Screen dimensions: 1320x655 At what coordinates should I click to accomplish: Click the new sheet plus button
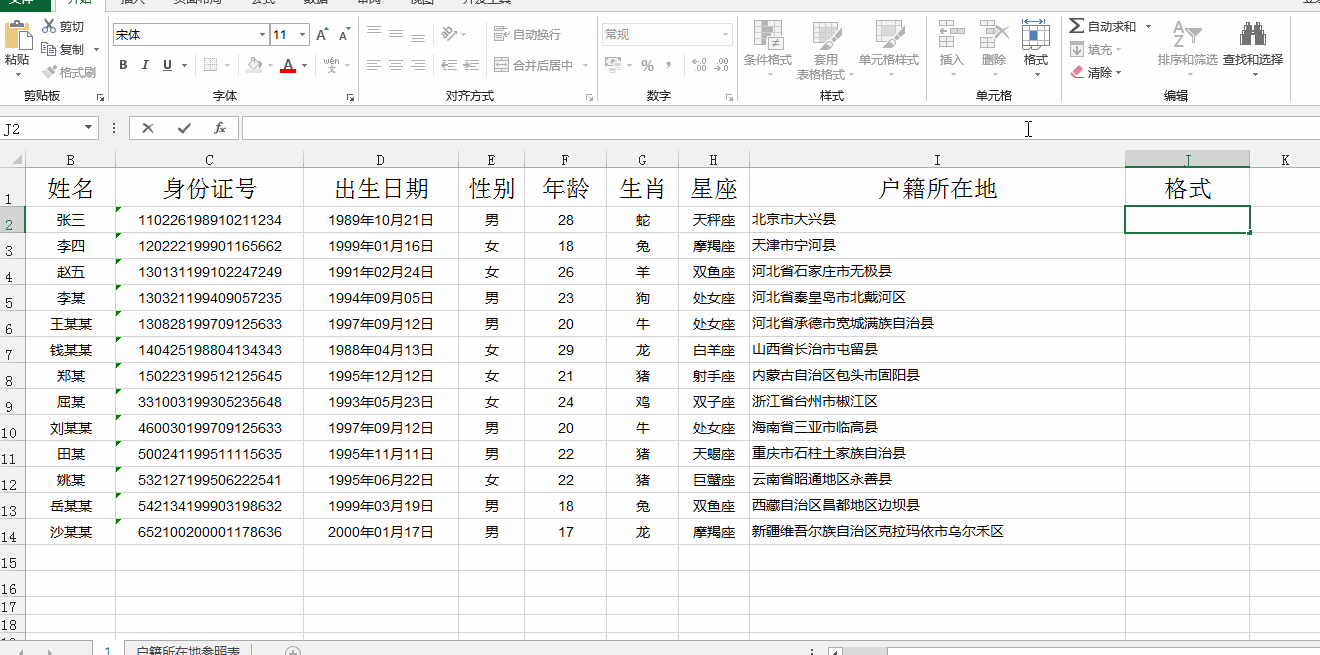pyautogui.click(x=293, y=651)
